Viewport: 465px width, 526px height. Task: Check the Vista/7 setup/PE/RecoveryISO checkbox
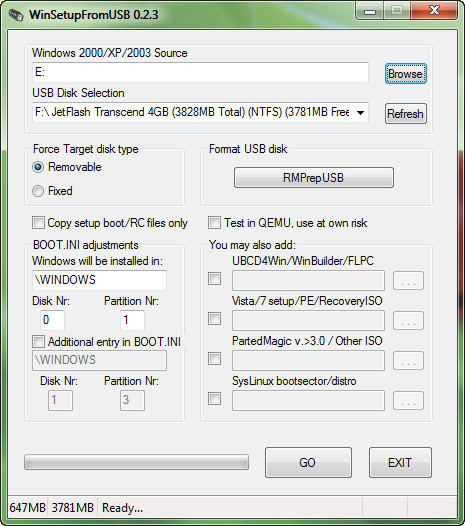pyautogui.click(x=214, y=319)
